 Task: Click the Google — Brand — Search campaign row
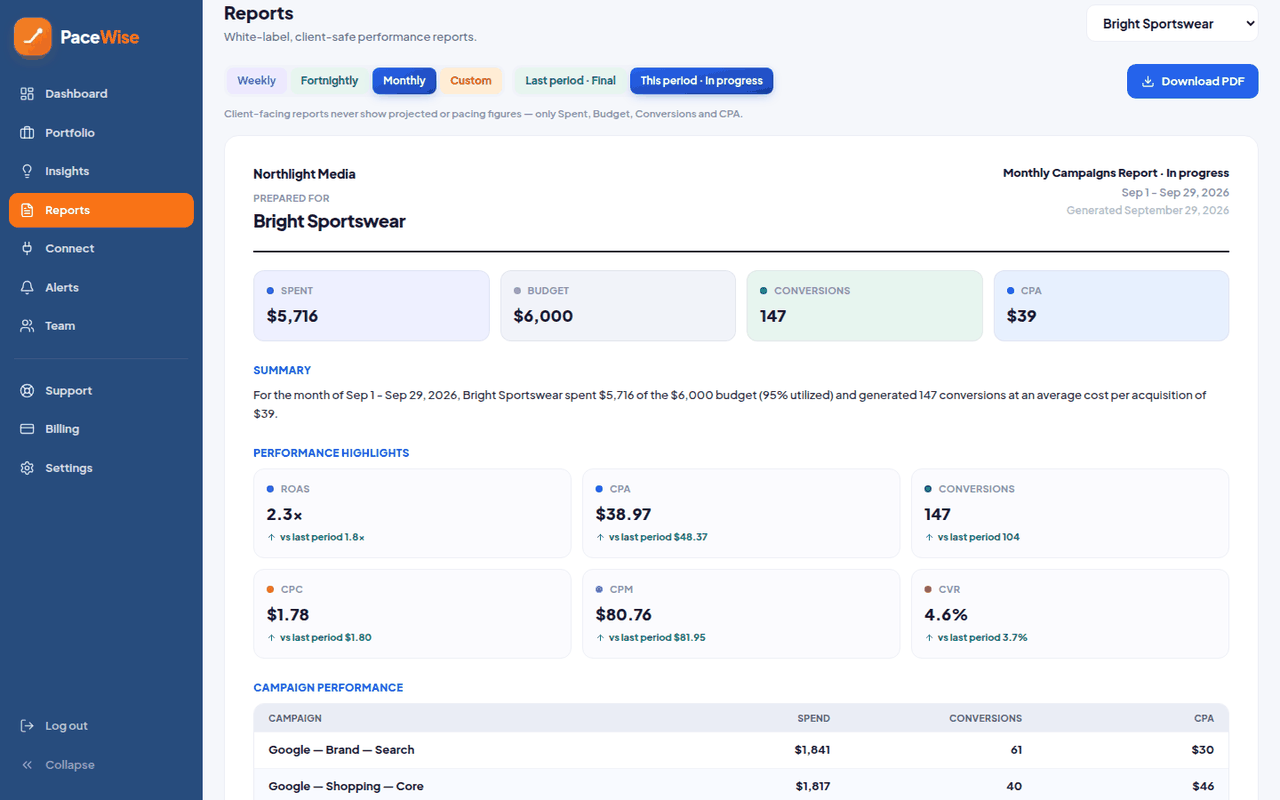741,750
